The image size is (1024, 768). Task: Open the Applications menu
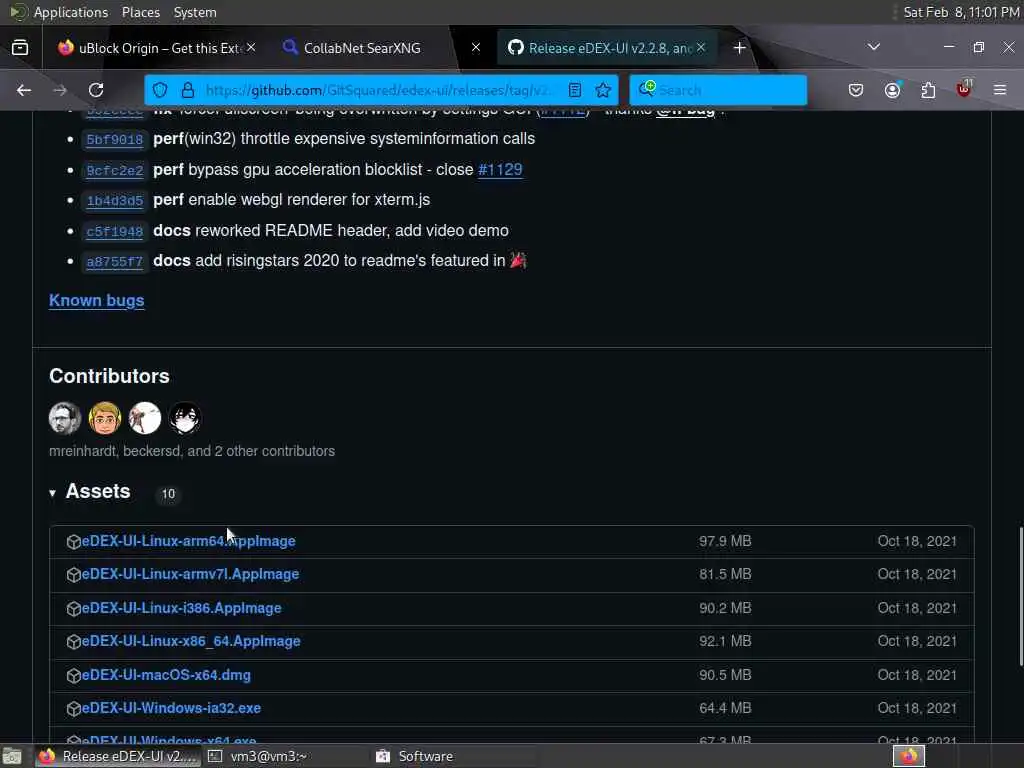point(71,12)
